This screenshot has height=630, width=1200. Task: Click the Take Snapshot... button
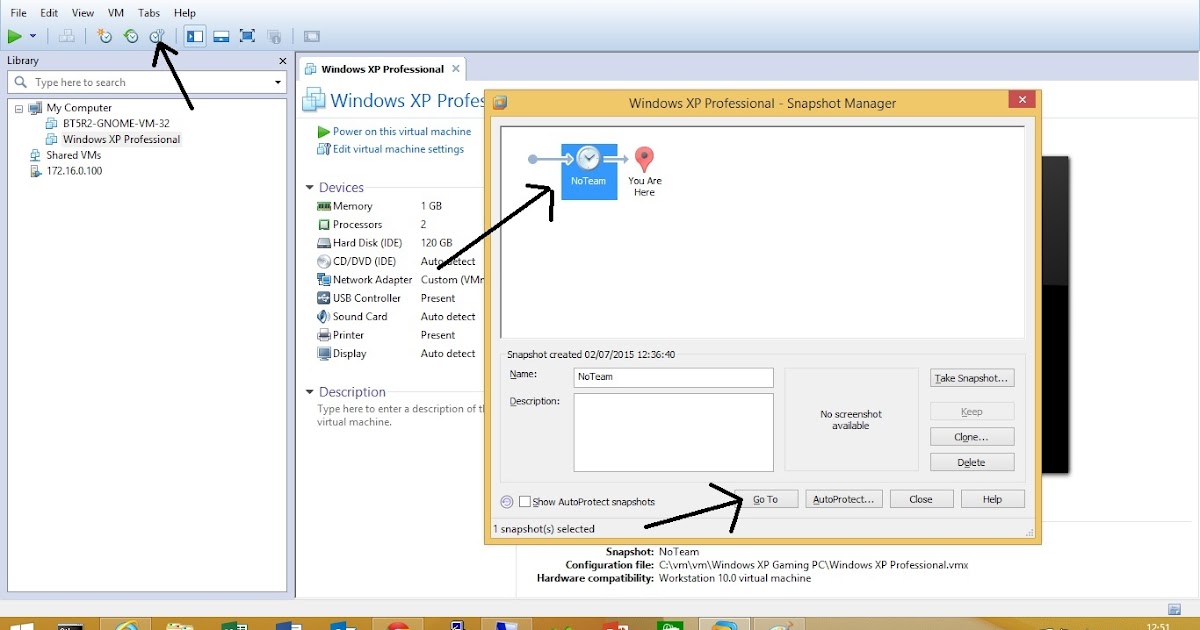click(972, 378)
